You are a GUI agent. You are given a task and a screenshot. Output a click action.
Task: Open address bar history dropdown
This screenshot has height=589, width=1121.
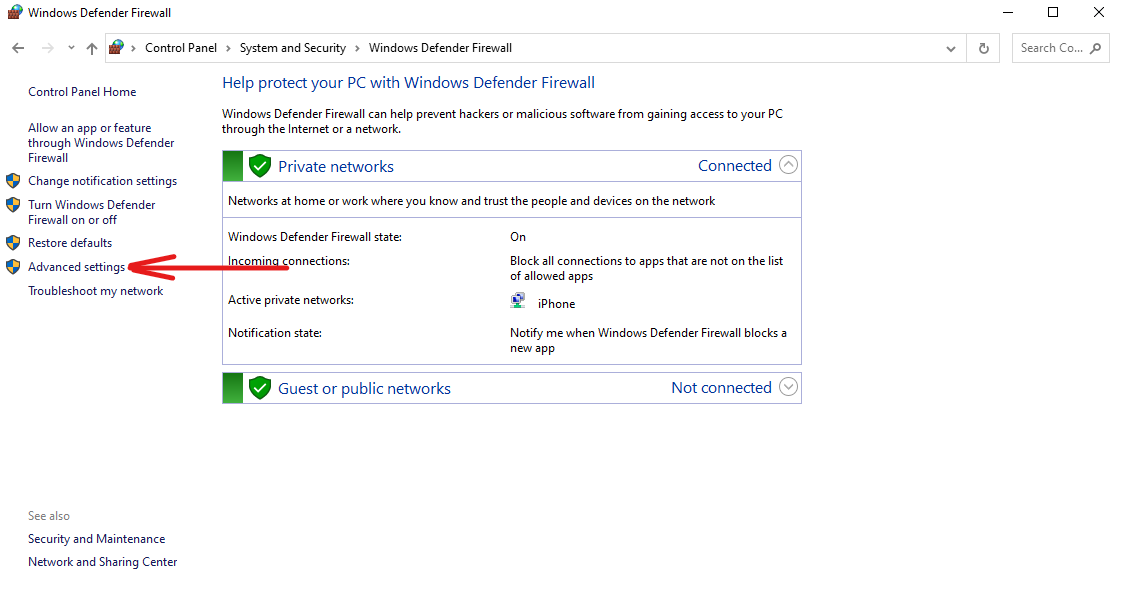tap(951, 49)
